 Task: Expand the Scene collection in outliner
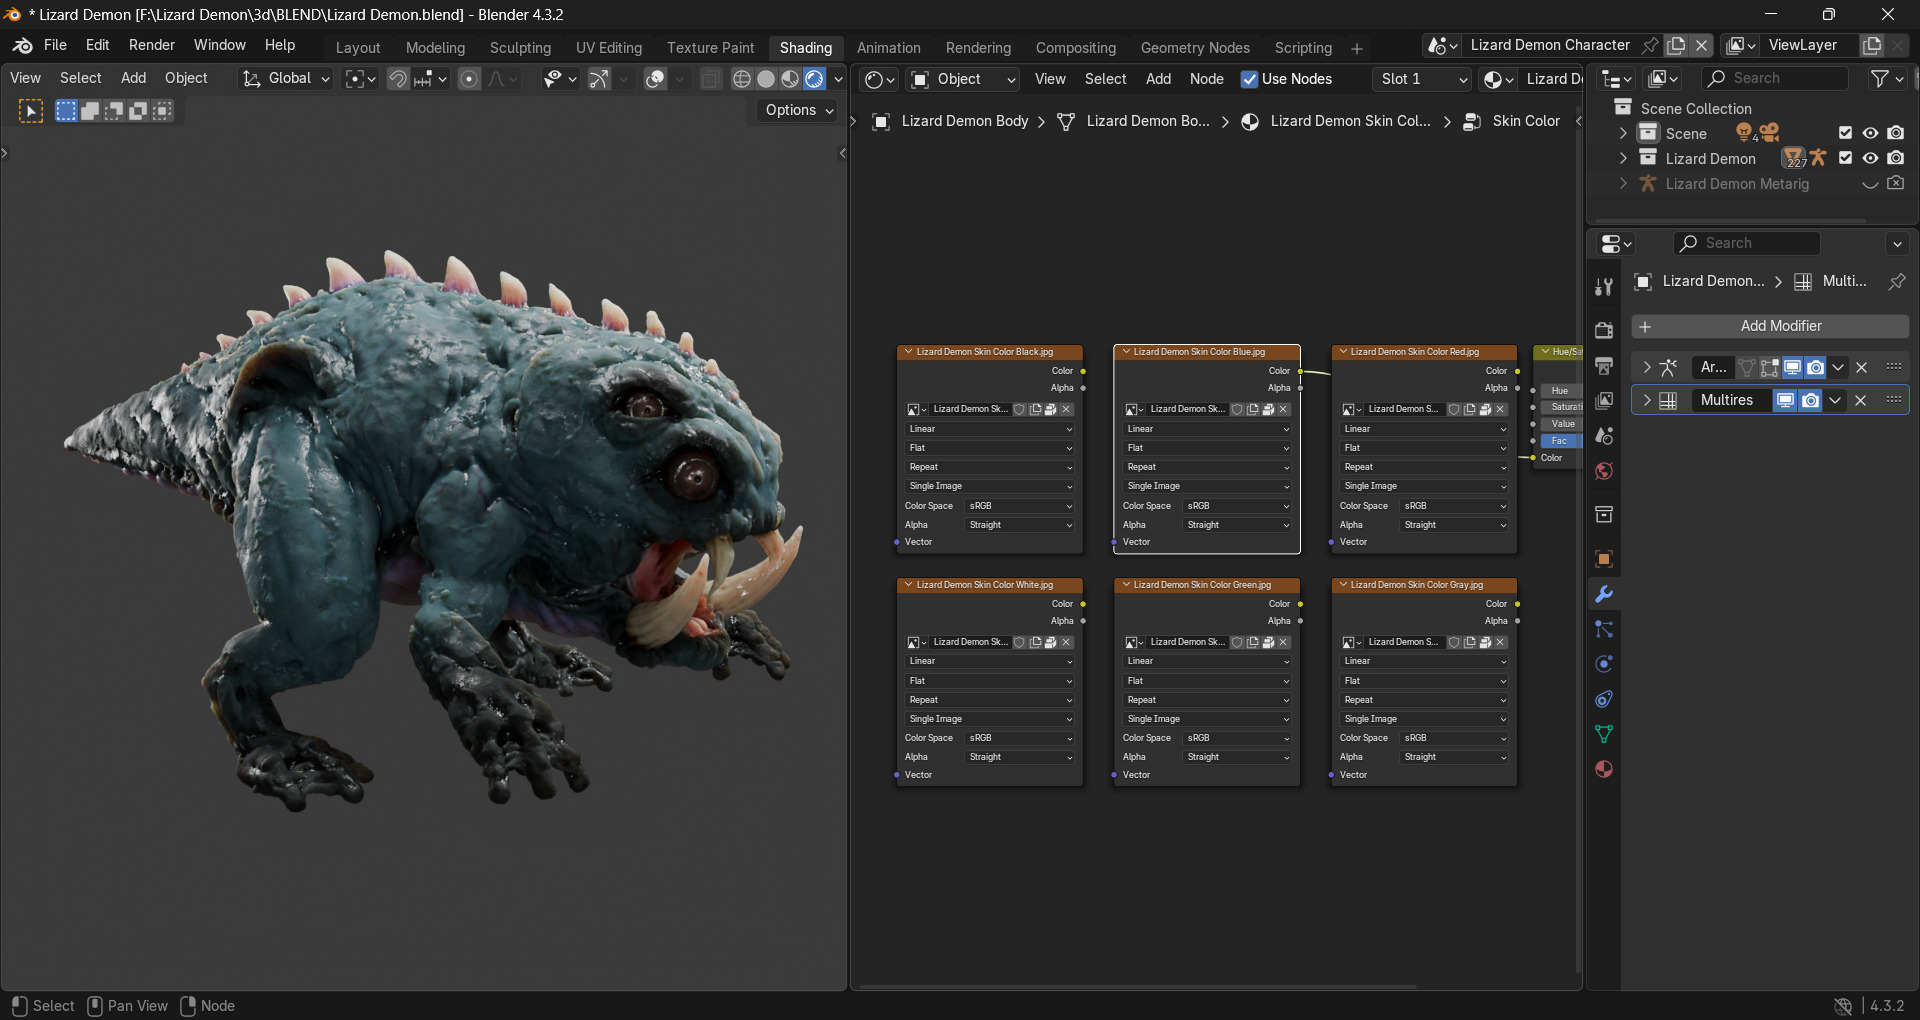tap(1623, 133)
